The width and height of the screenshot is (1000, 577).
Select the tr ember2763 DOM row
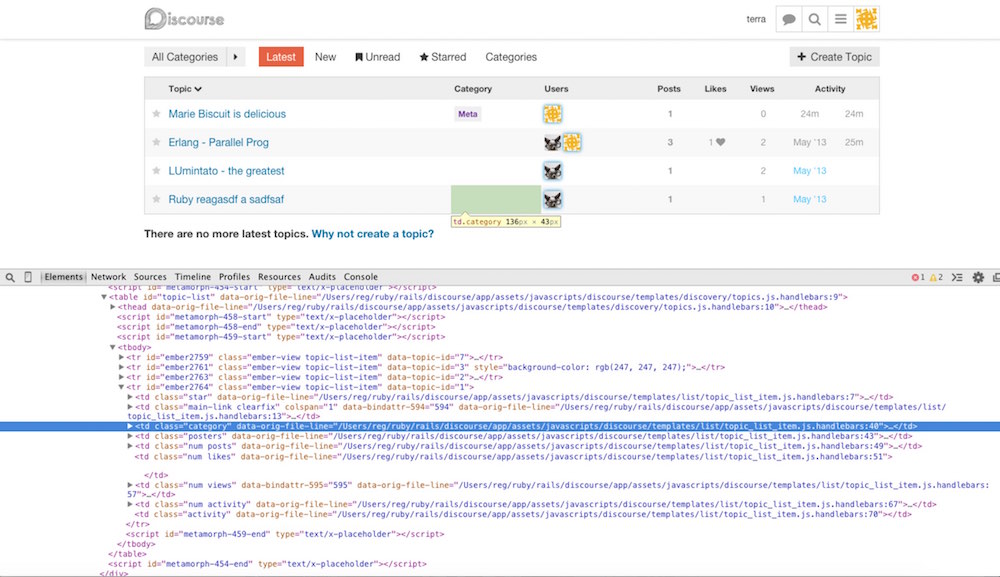click(314, 377)
